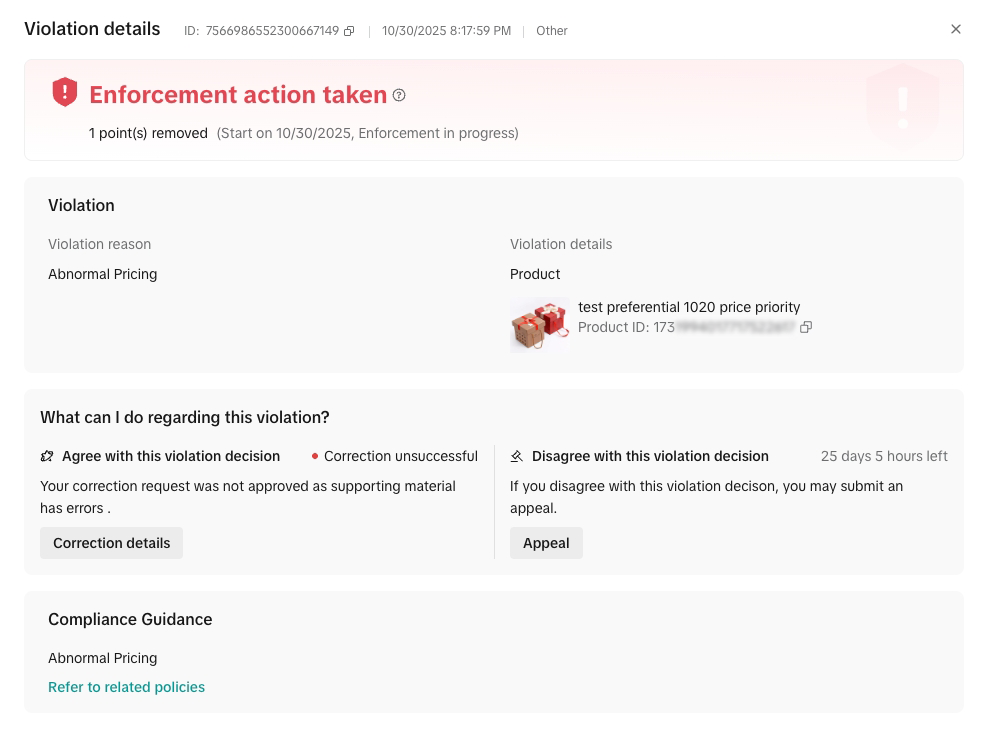The height and width of the screenshot is (741, 983).
Task: Click the product title test preferential 1020
Action: [689, 307]
